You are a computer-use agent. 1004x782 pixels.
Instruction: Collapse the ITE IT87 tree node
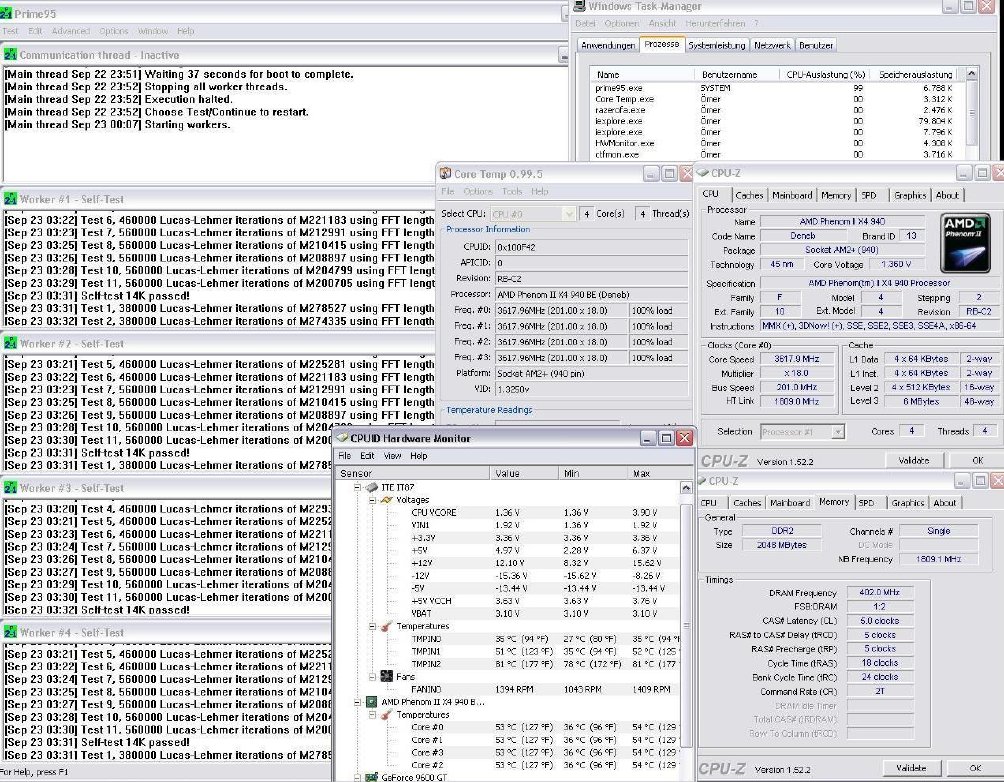(357, 487)
